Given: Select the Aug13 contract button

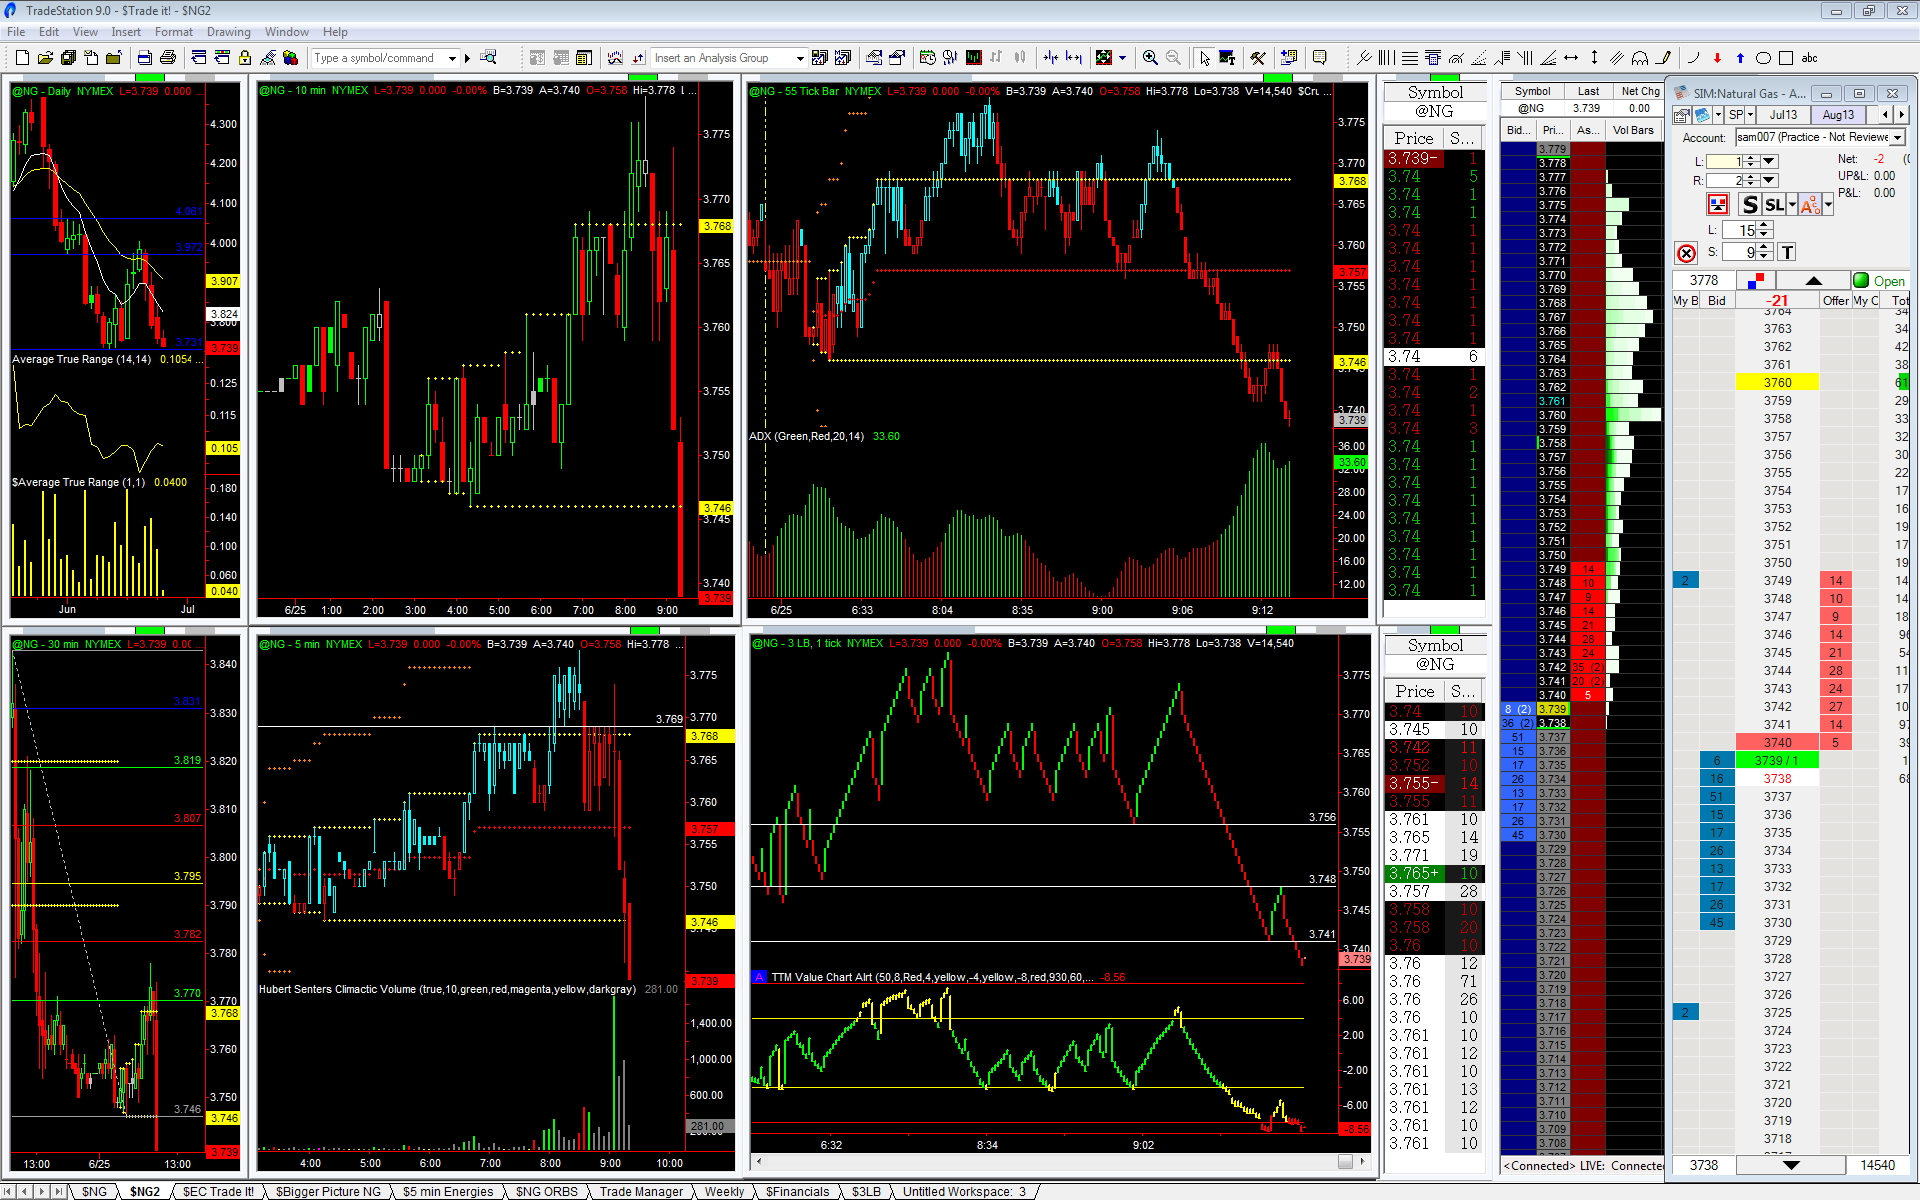Looking at the screenshot, I should [x=1838, y=115].
